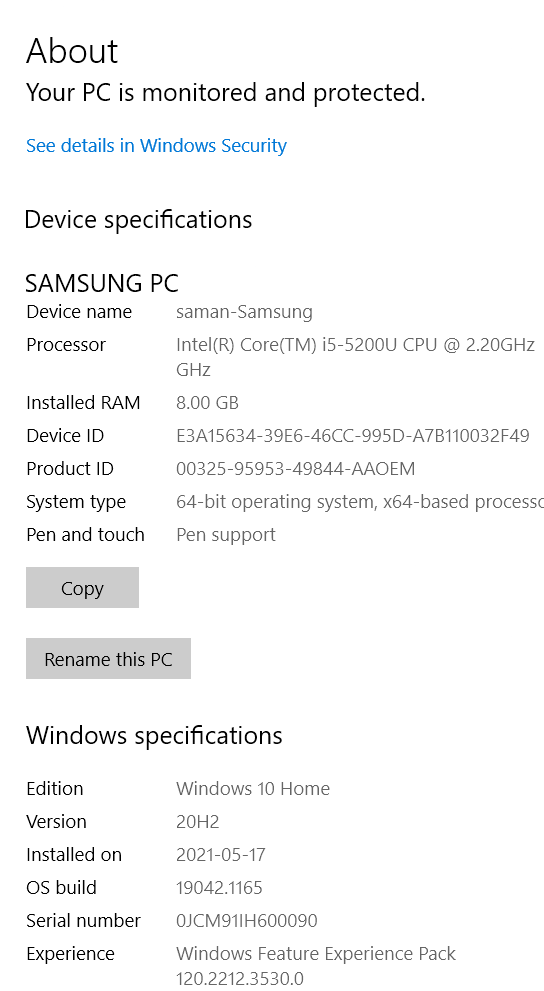This screenshot has height=991, width=544.
Task: Click the Processor value Intel Core i5-5200U
Action: (x=355, y=356)
